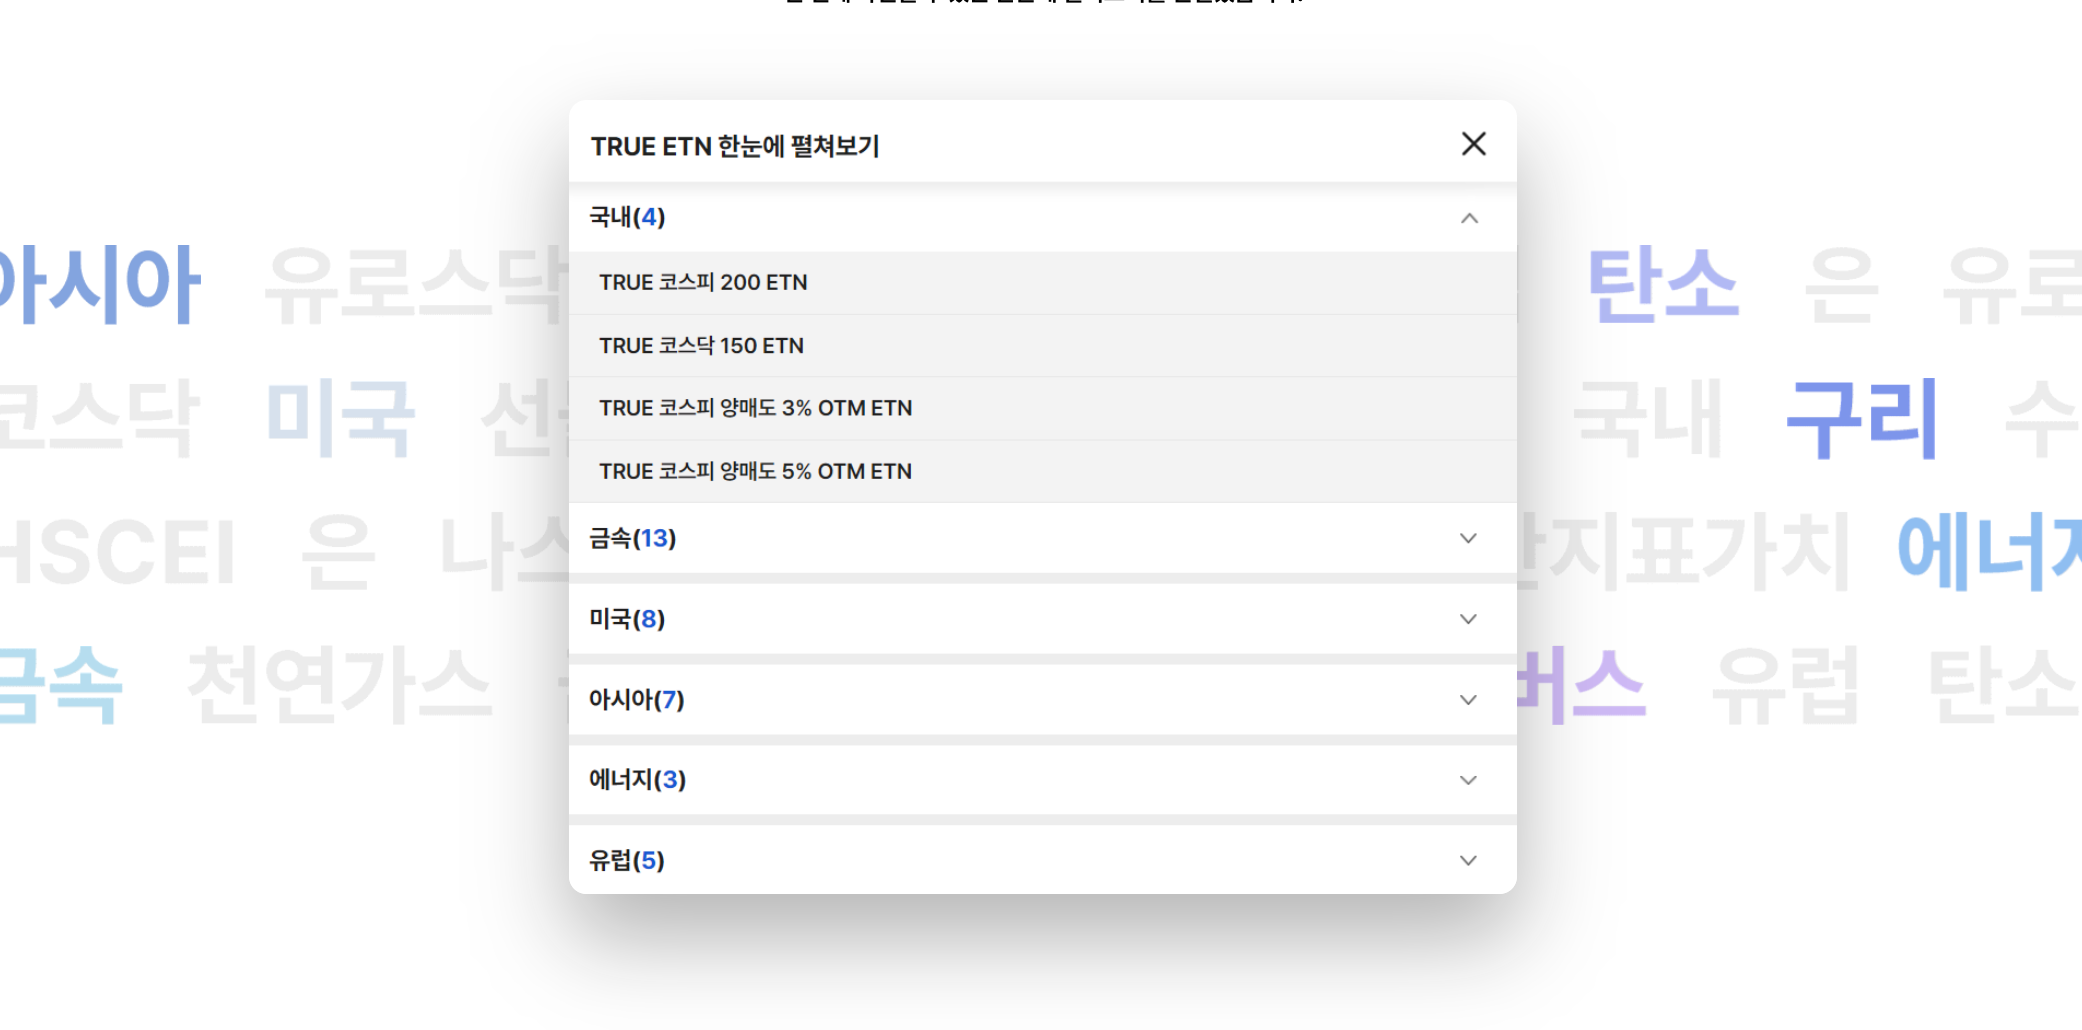Screen dimensions: 2082x1030
Task: Click the blue 아시아 keyword on left
Action: click(100, 284)
